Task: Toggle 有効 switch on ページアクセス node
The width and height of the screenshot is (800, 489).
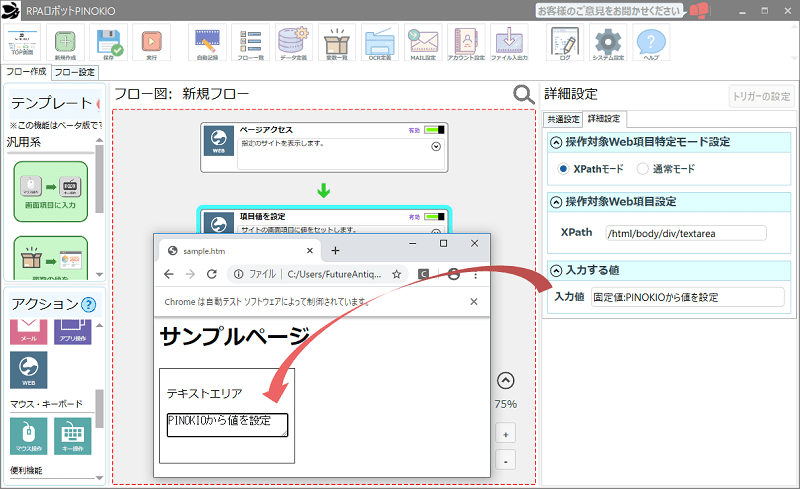Action: click(x=434, y=130)
